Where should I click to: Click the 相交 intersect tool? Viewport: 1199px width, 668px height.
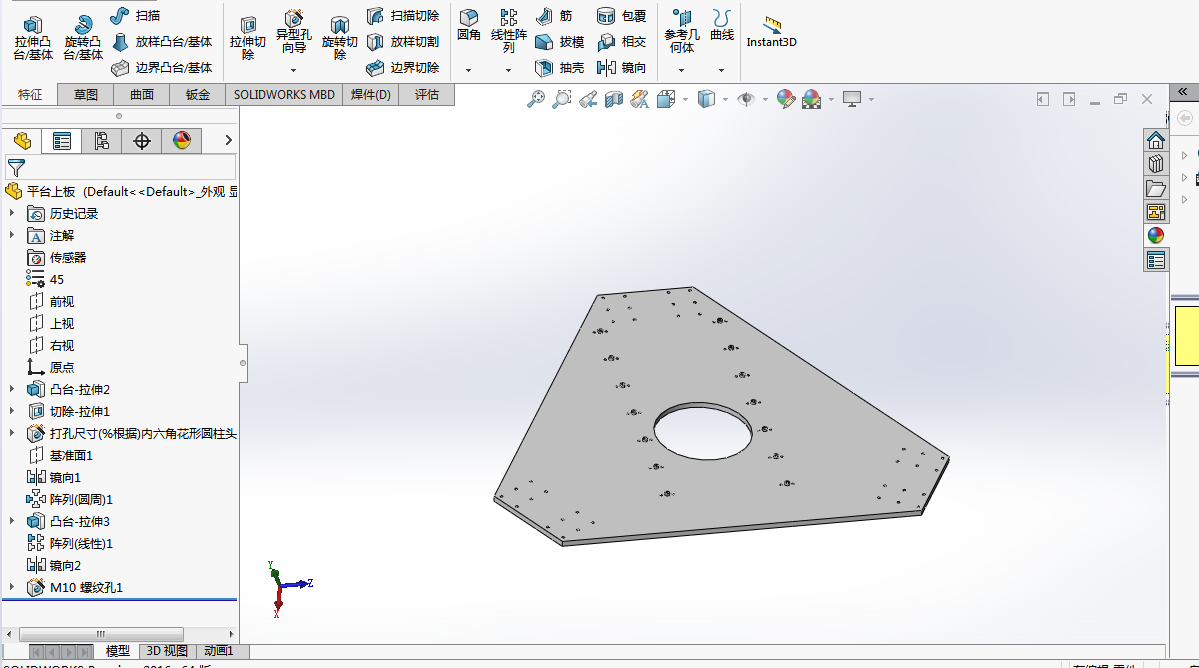(x=621, y=42)
